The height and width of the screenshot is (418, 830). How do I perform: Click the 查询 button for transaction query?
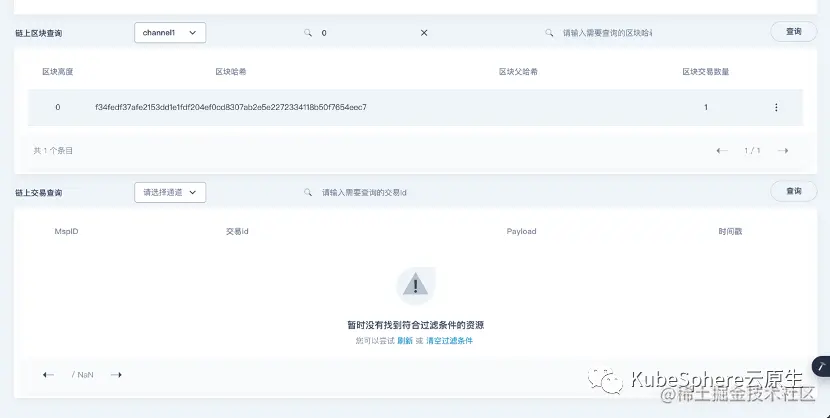click(x=793, y=192)
